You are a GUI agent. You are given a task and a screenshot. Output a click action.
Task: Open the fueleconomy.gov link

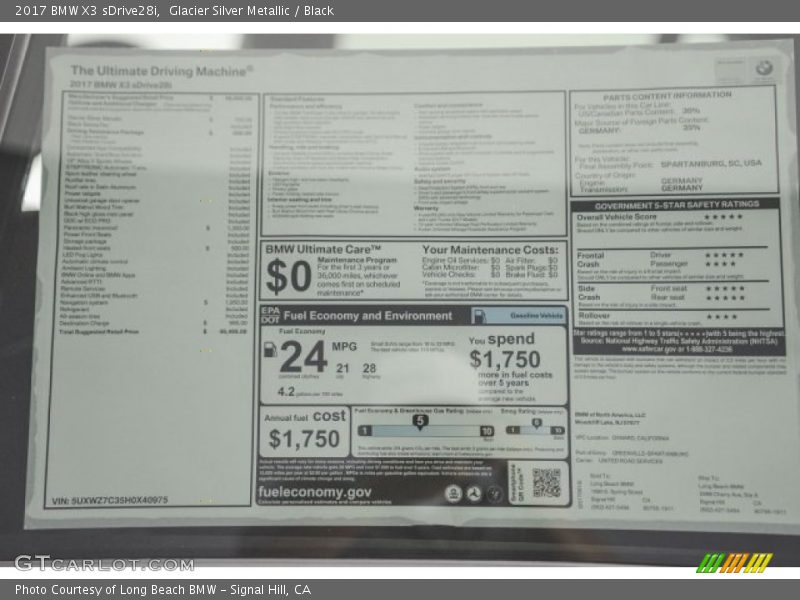click(314, 492)
